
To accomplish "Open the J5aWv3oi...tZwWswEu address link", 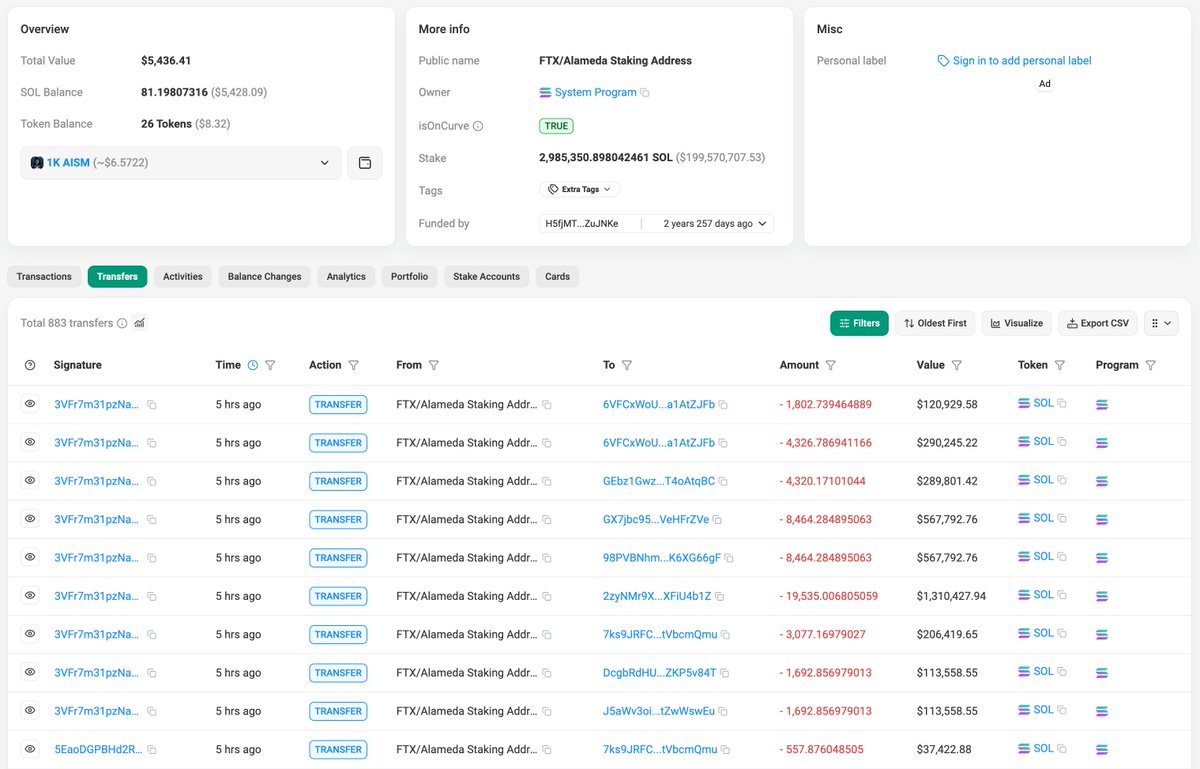I will click(659, 712).
